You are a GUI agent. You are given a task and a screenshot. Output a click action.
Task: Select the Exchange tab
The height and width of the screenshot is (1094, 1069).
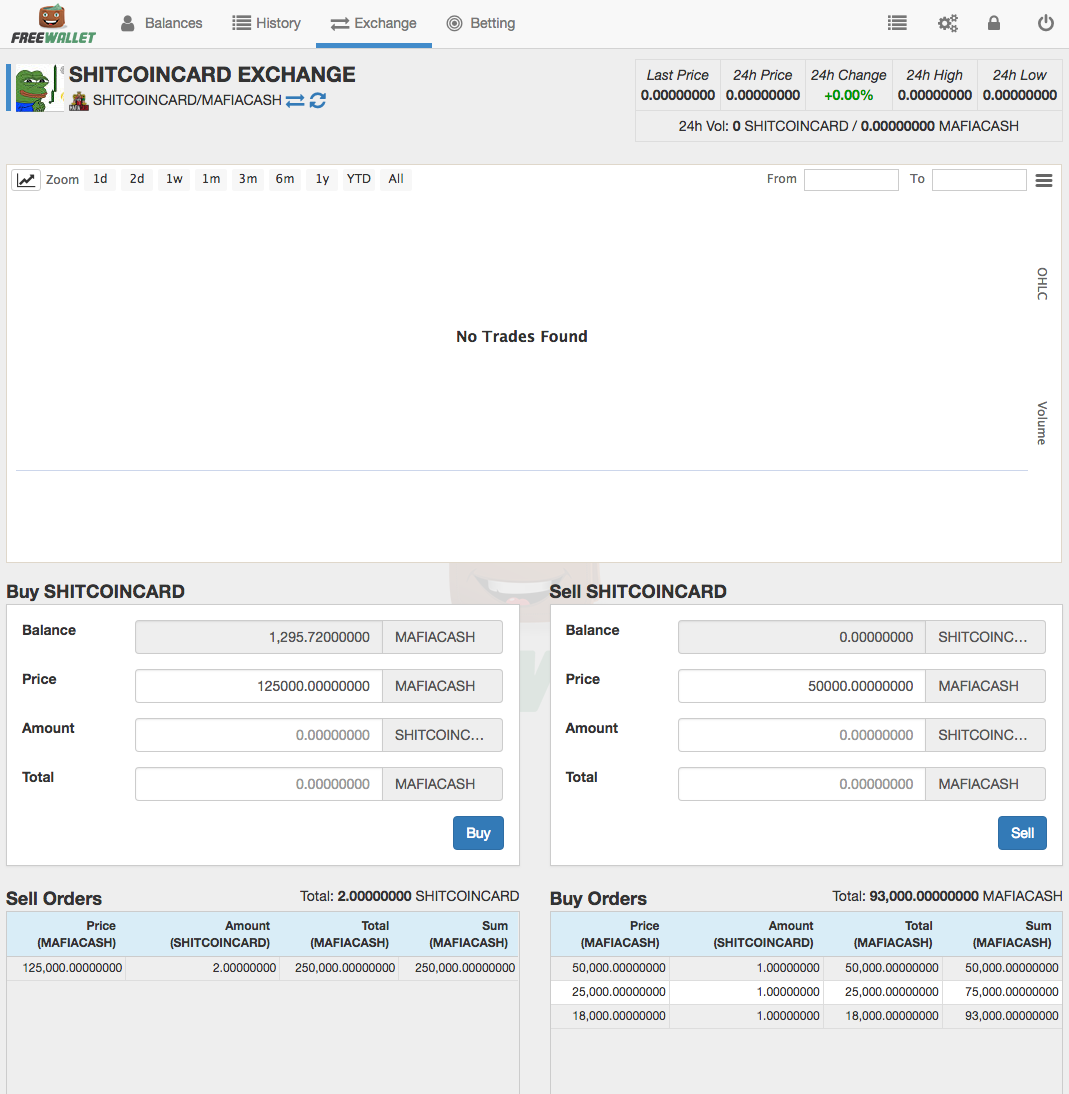point(373,23)
